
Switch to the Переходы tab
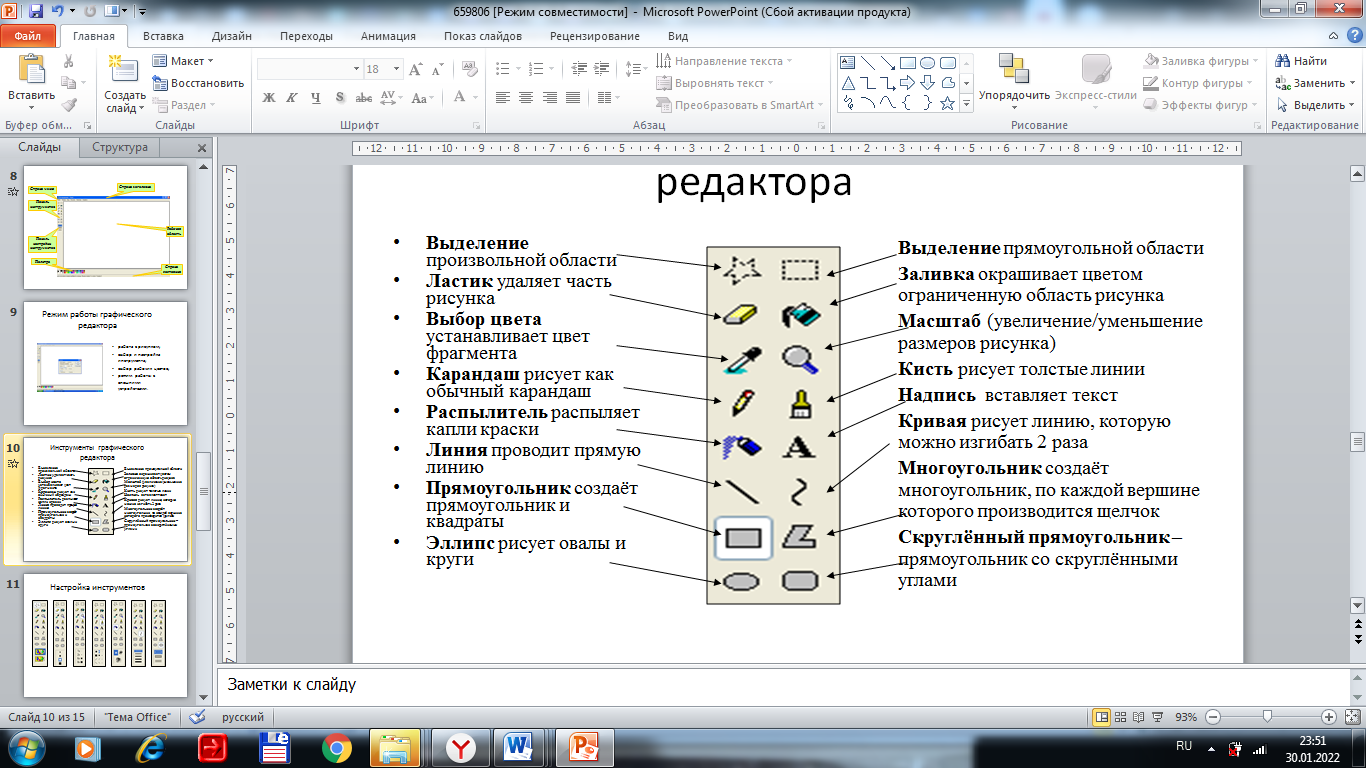pos(306,36)
